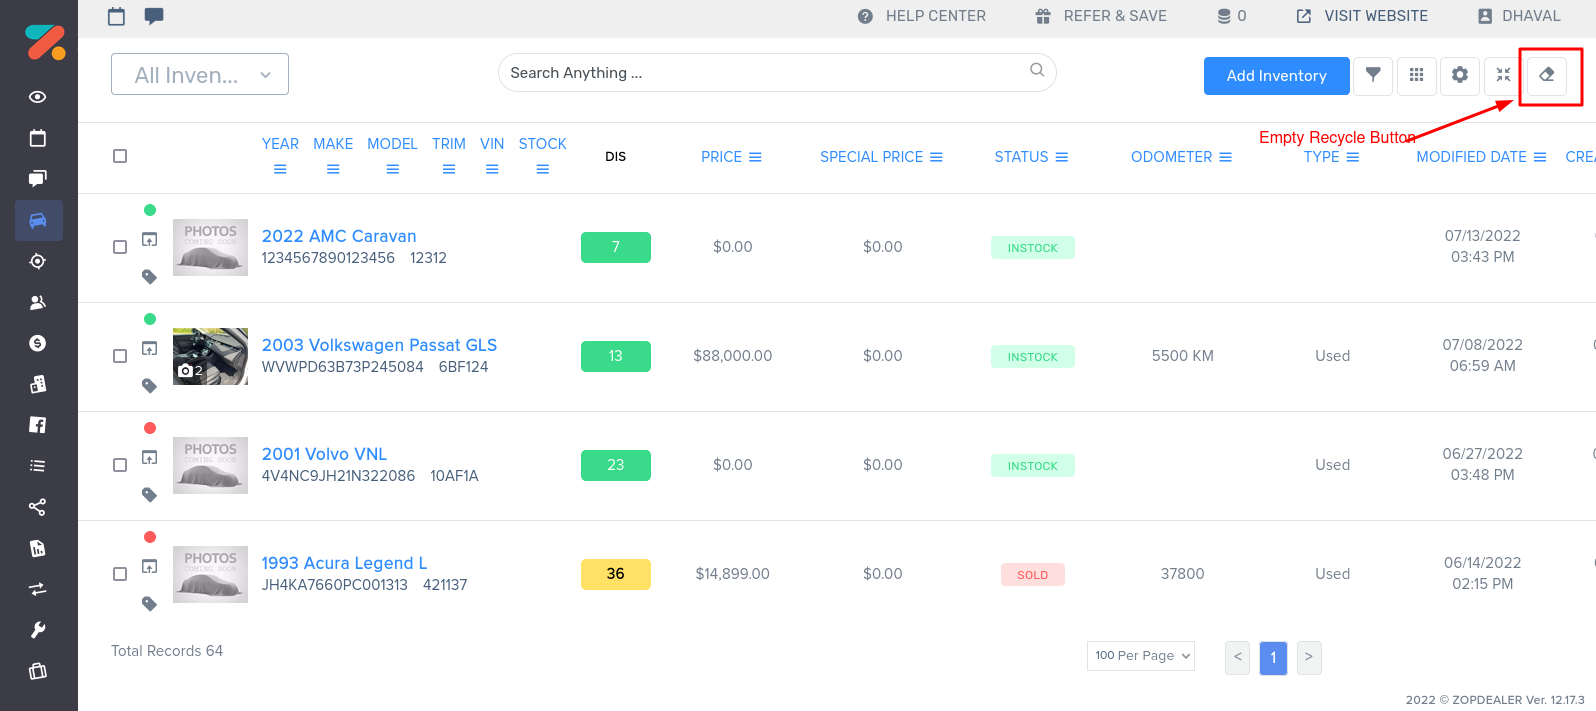Click the collapse arrows button
This screenshot has height=711, width=1596.
pyautogui.click(x=1503, y=75)
